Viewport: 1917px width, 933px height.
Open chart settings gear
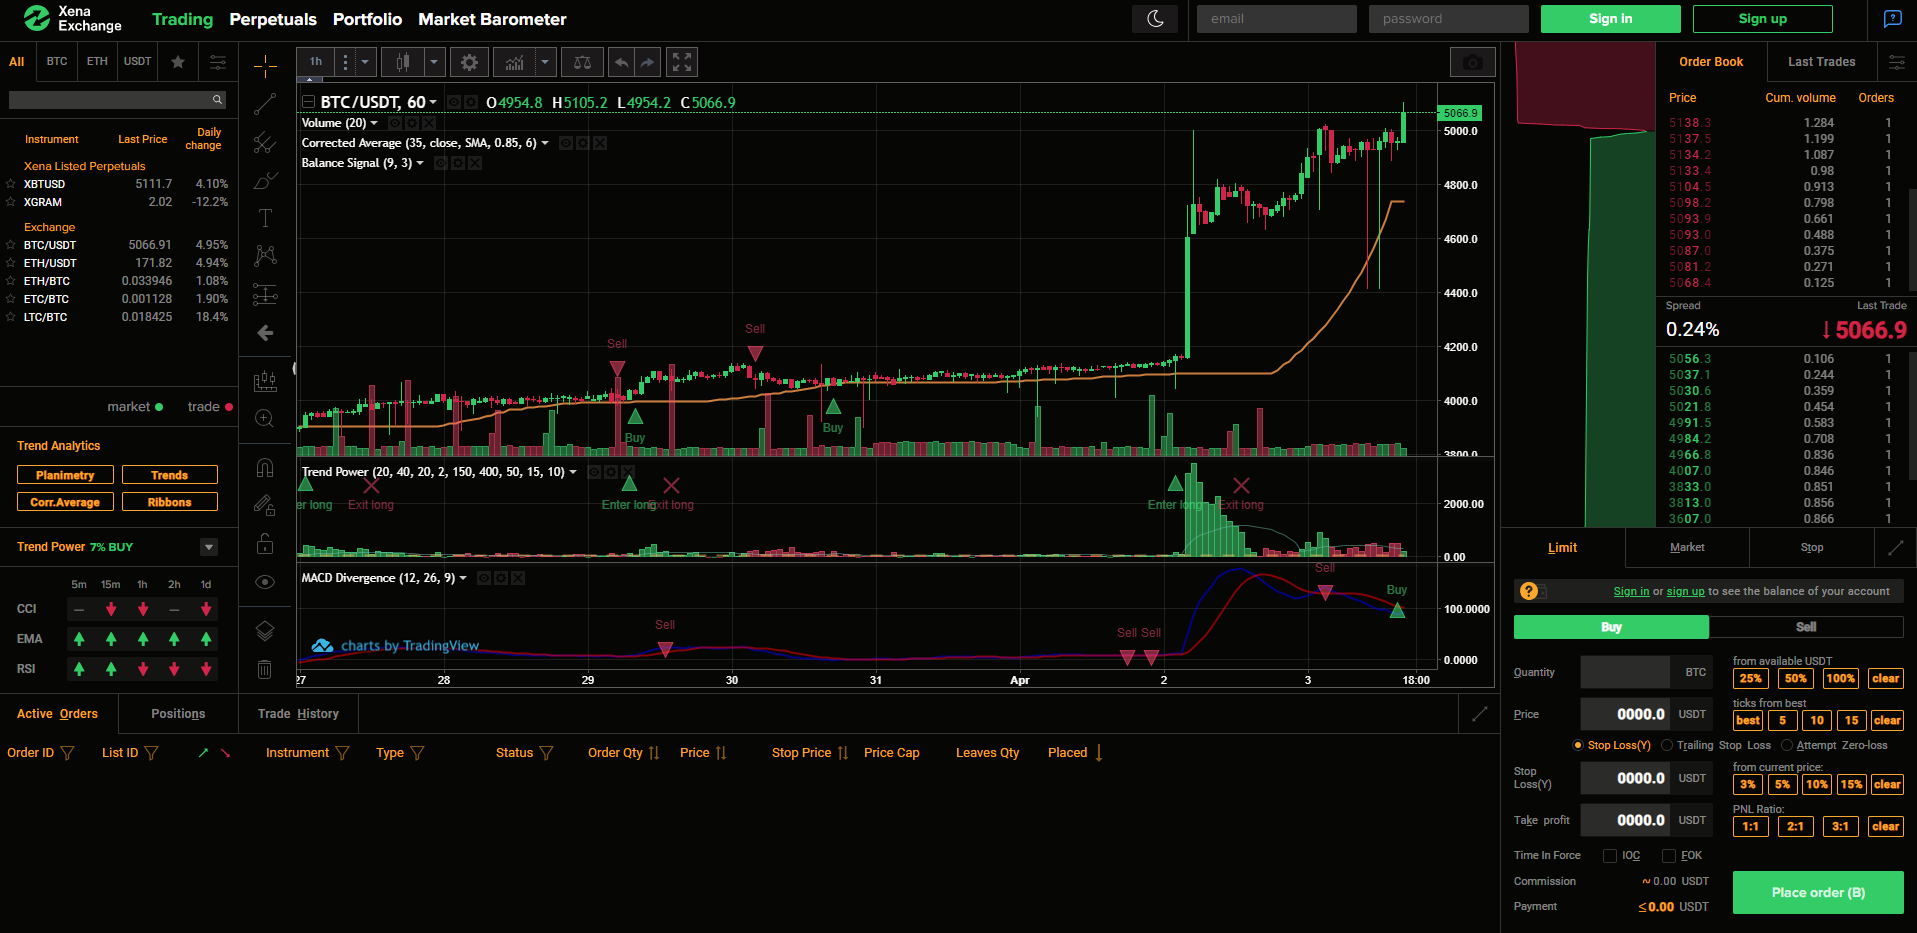pyautogui.click(x=469, y=63)
